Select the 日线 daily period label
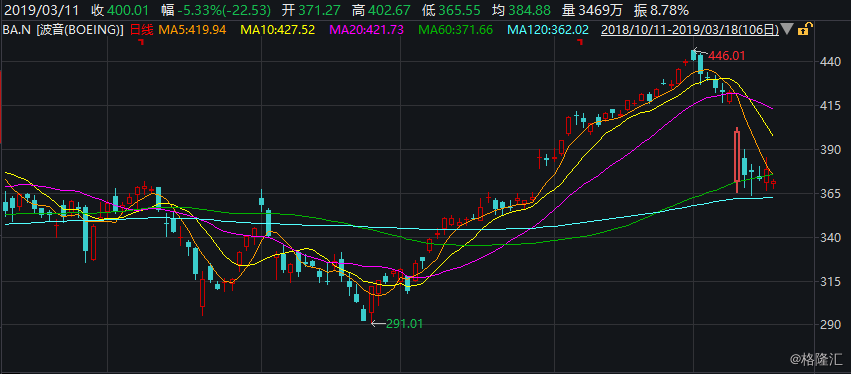This screenshot has width=851, height=374. pyautogui.click(x=141, y=30)
